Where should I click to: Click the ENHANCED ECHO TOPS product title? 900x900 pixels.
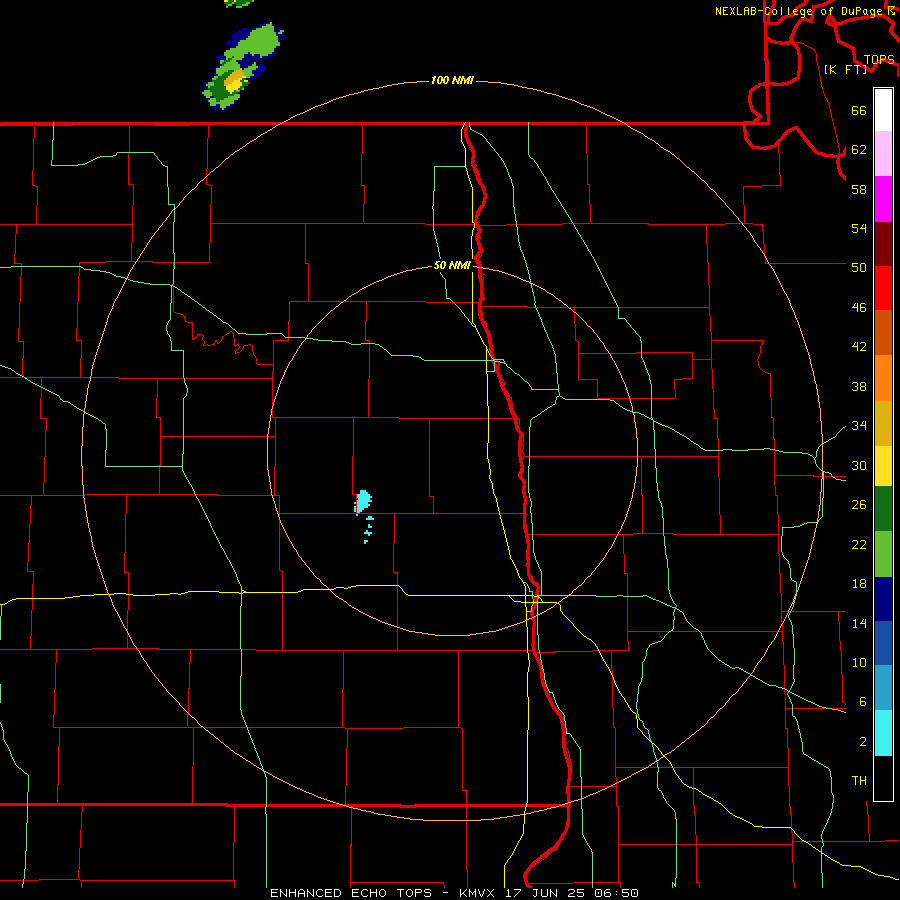tap(351, 893)
